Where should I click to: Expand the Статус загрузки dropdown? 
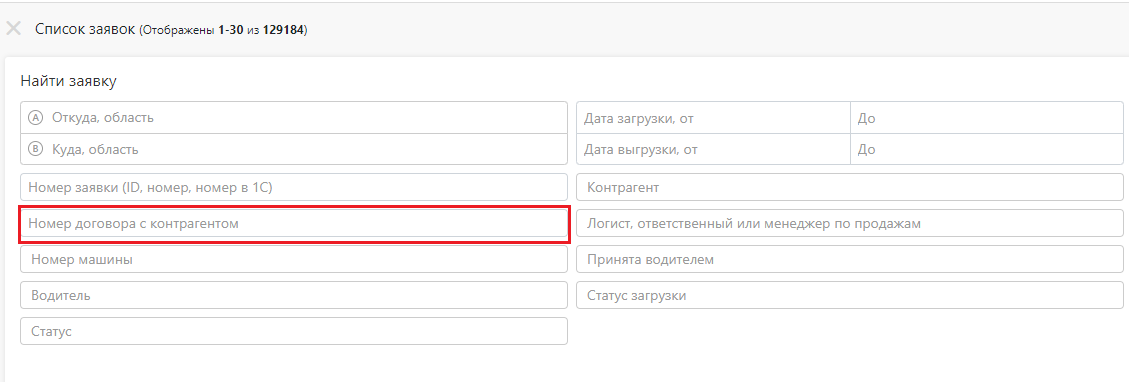point(850,295)
